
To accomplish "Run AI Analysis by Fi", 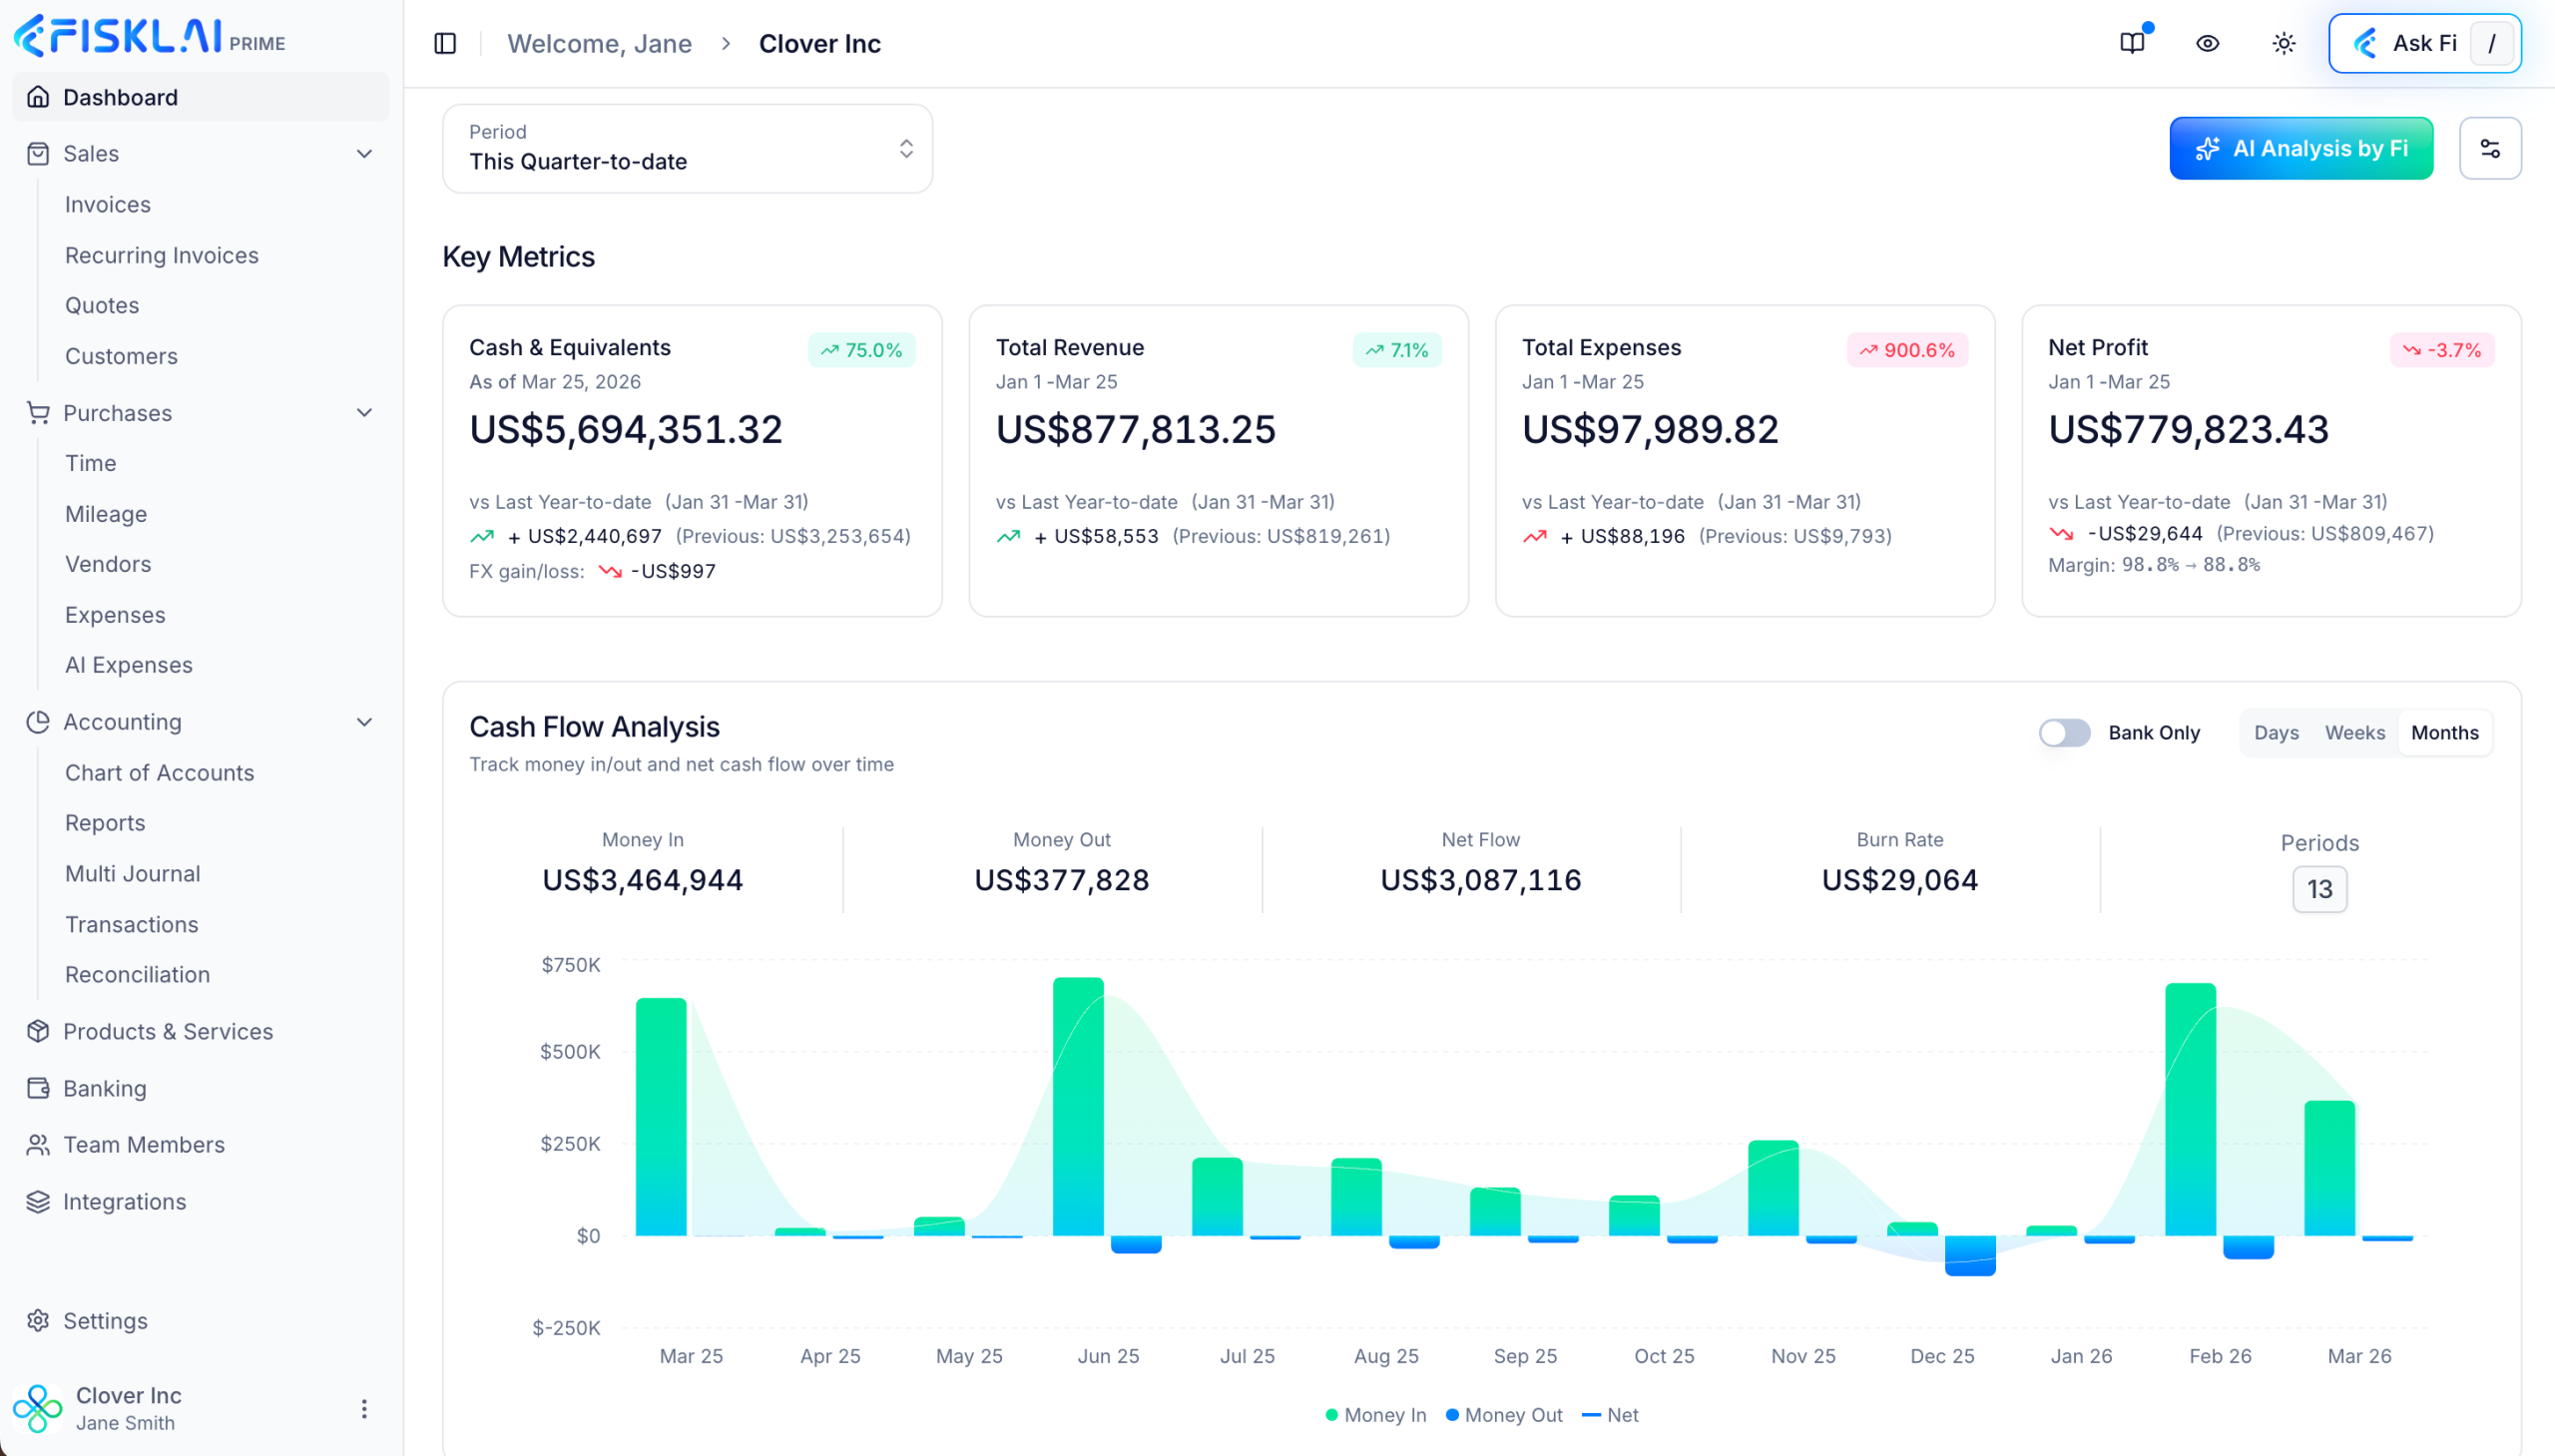I will click(x=2300, y=148).
